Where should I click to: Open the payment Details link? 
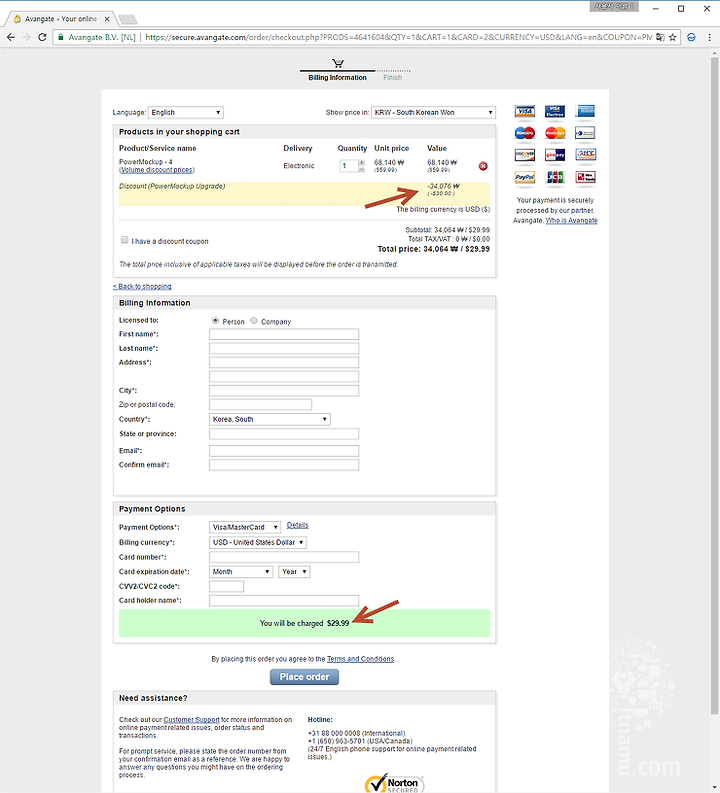point(297,525)
